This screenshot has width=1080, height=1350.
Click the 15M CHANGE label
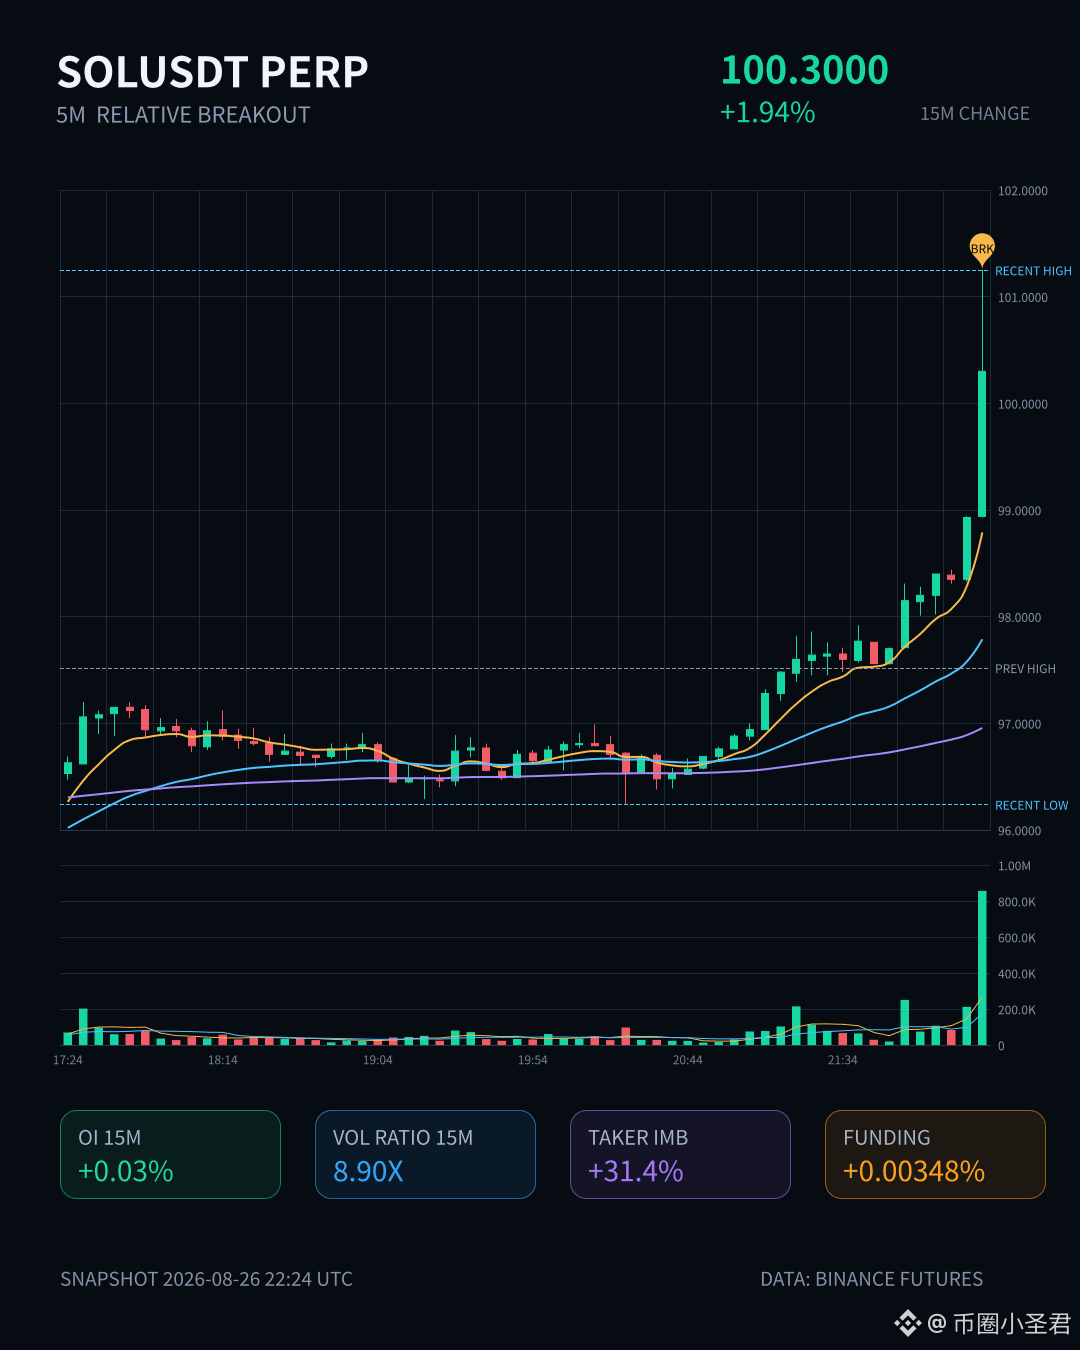coord(975,114)
